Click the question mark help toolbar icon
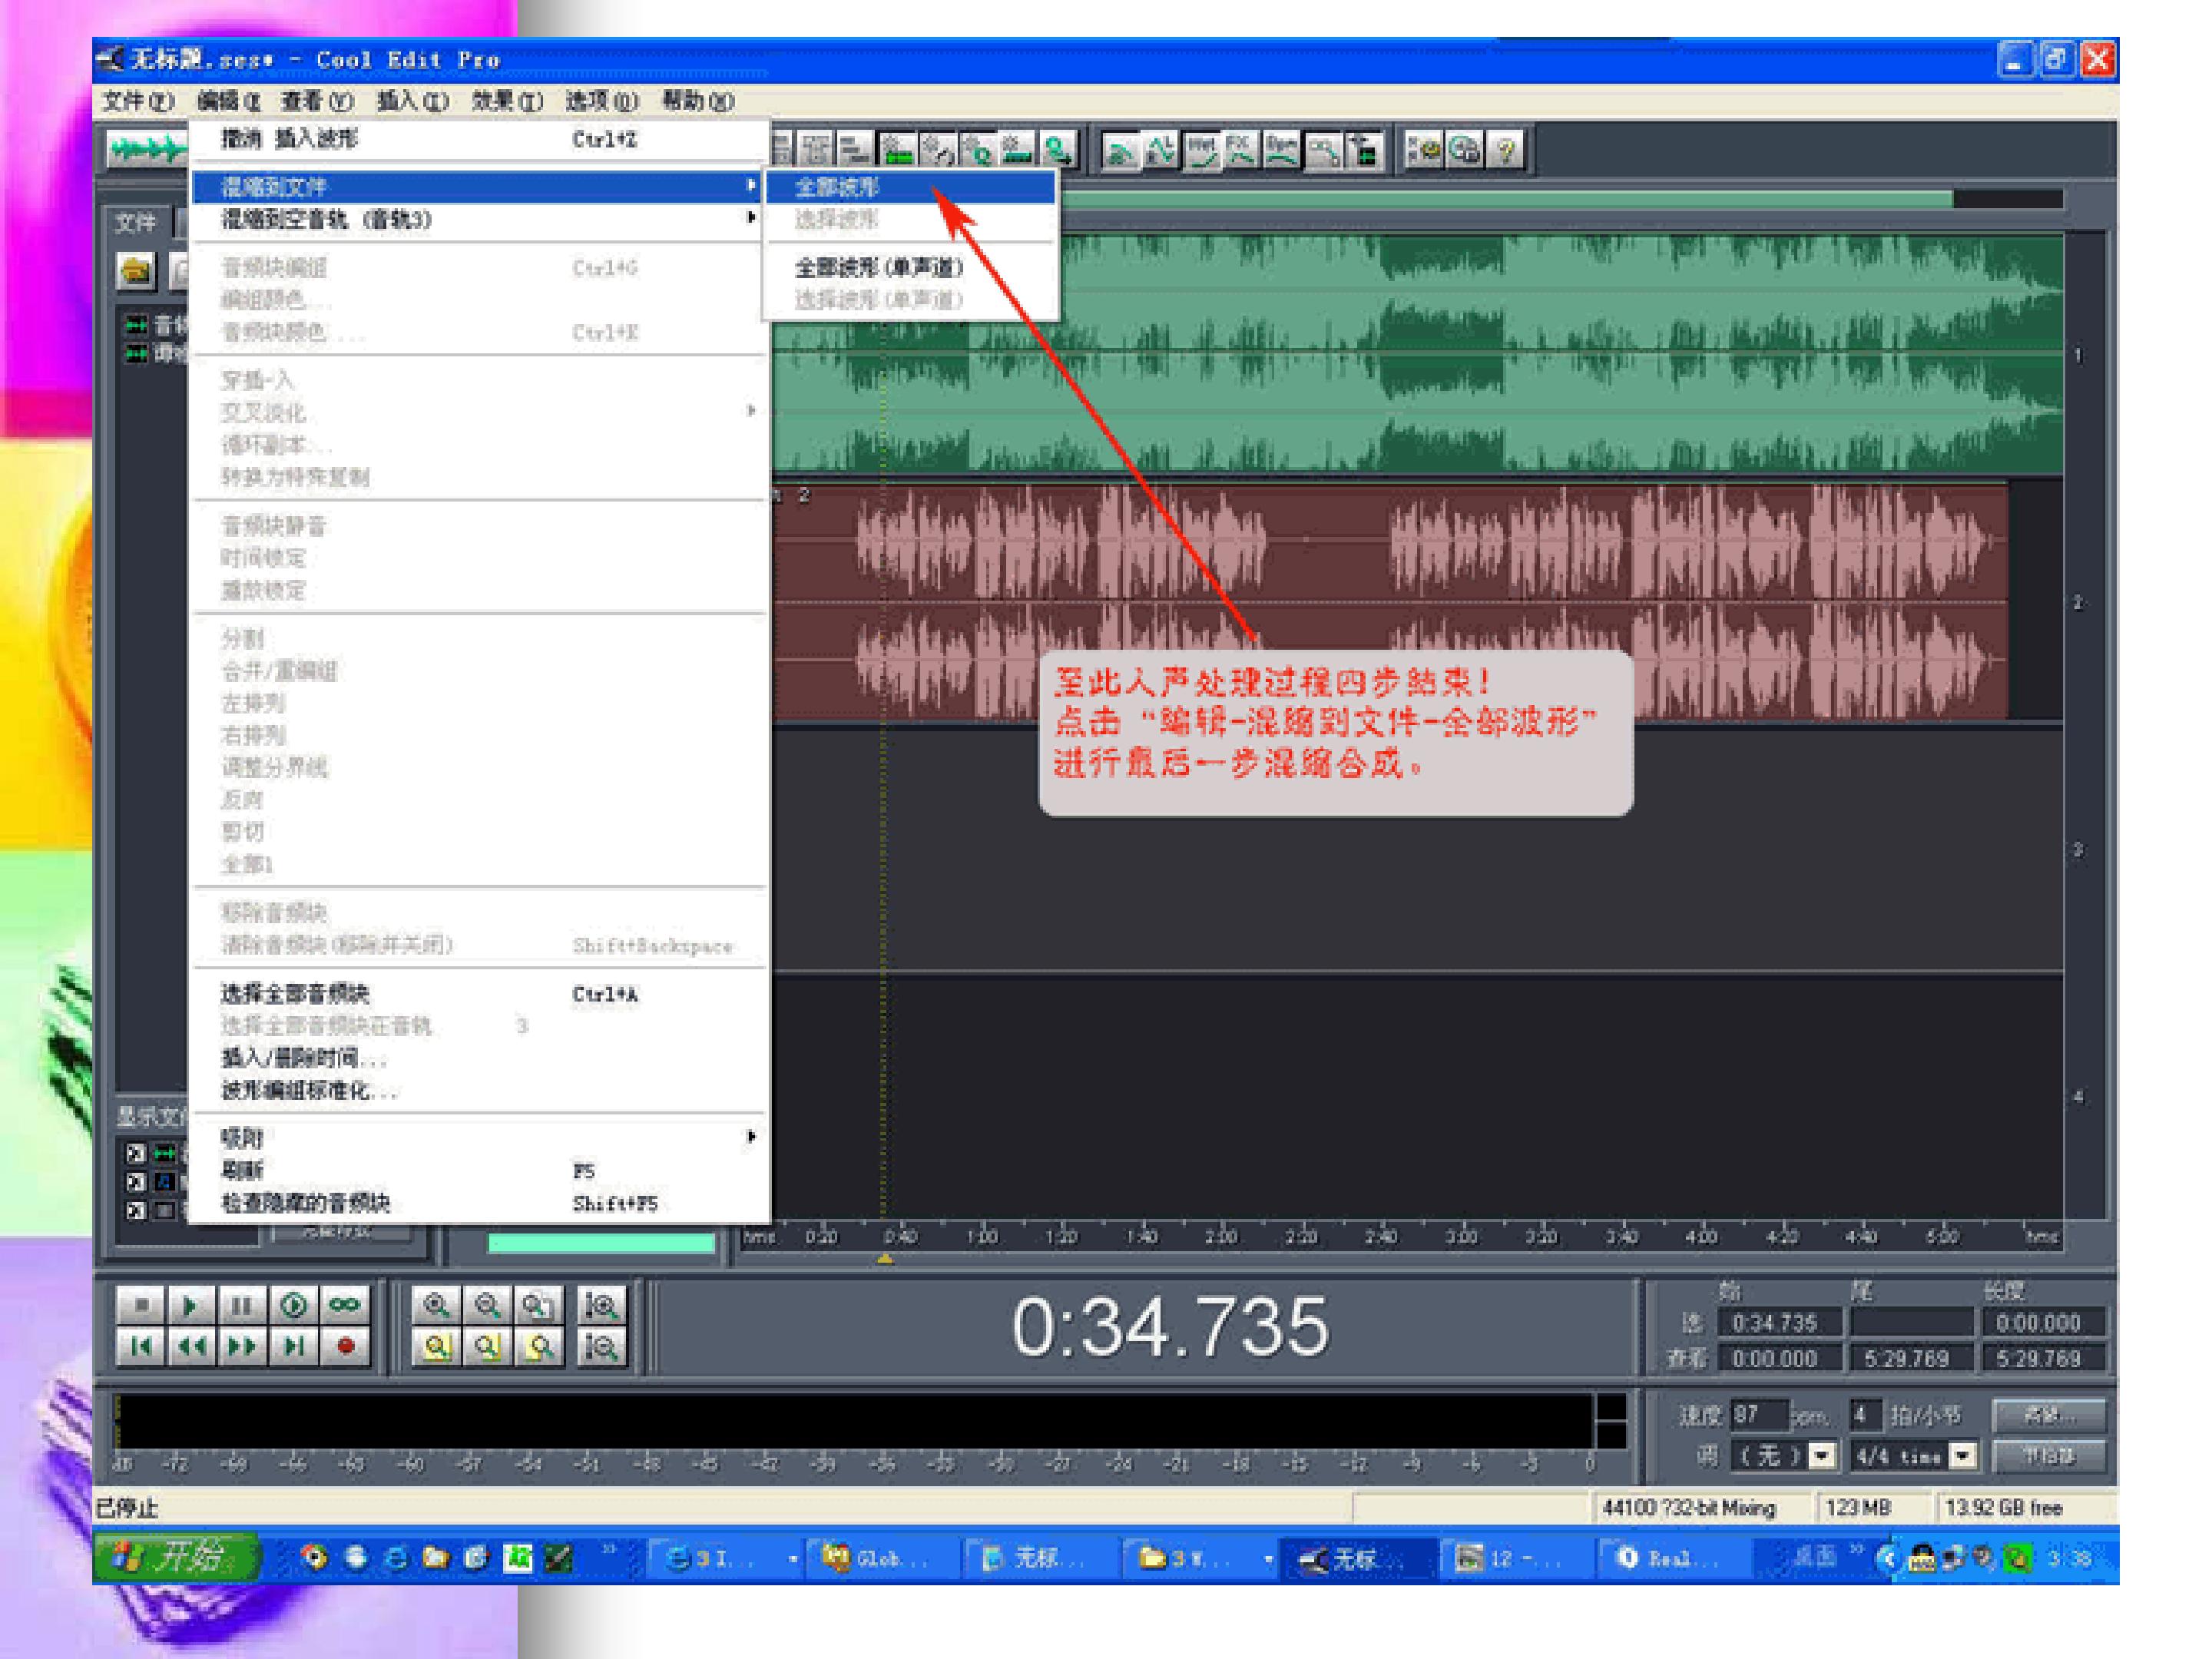Screen dimensions: 2212x1659 tap(1506, 150)
